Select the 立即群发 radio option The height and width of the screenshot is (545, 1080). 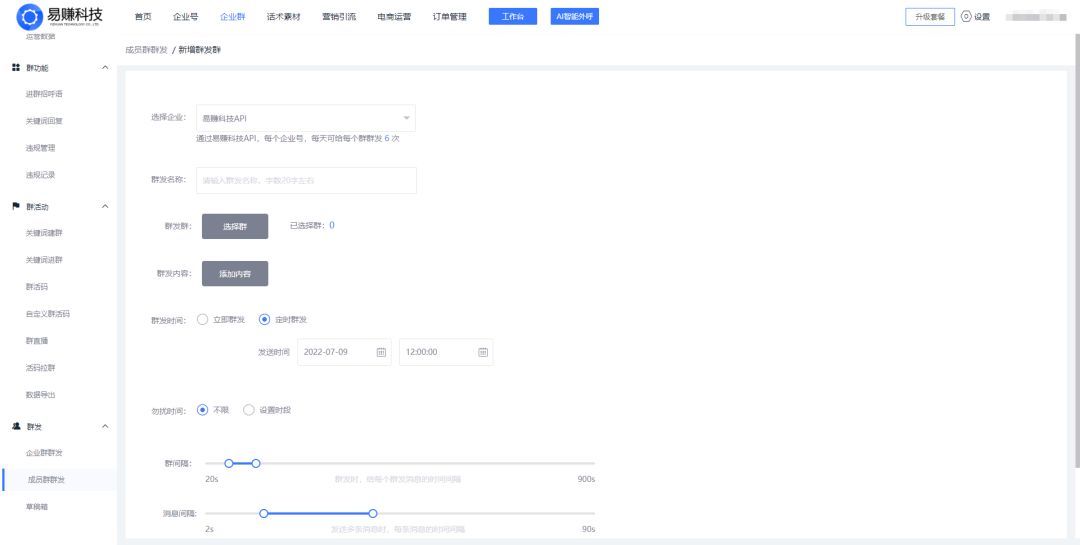(x=203, y=319)
